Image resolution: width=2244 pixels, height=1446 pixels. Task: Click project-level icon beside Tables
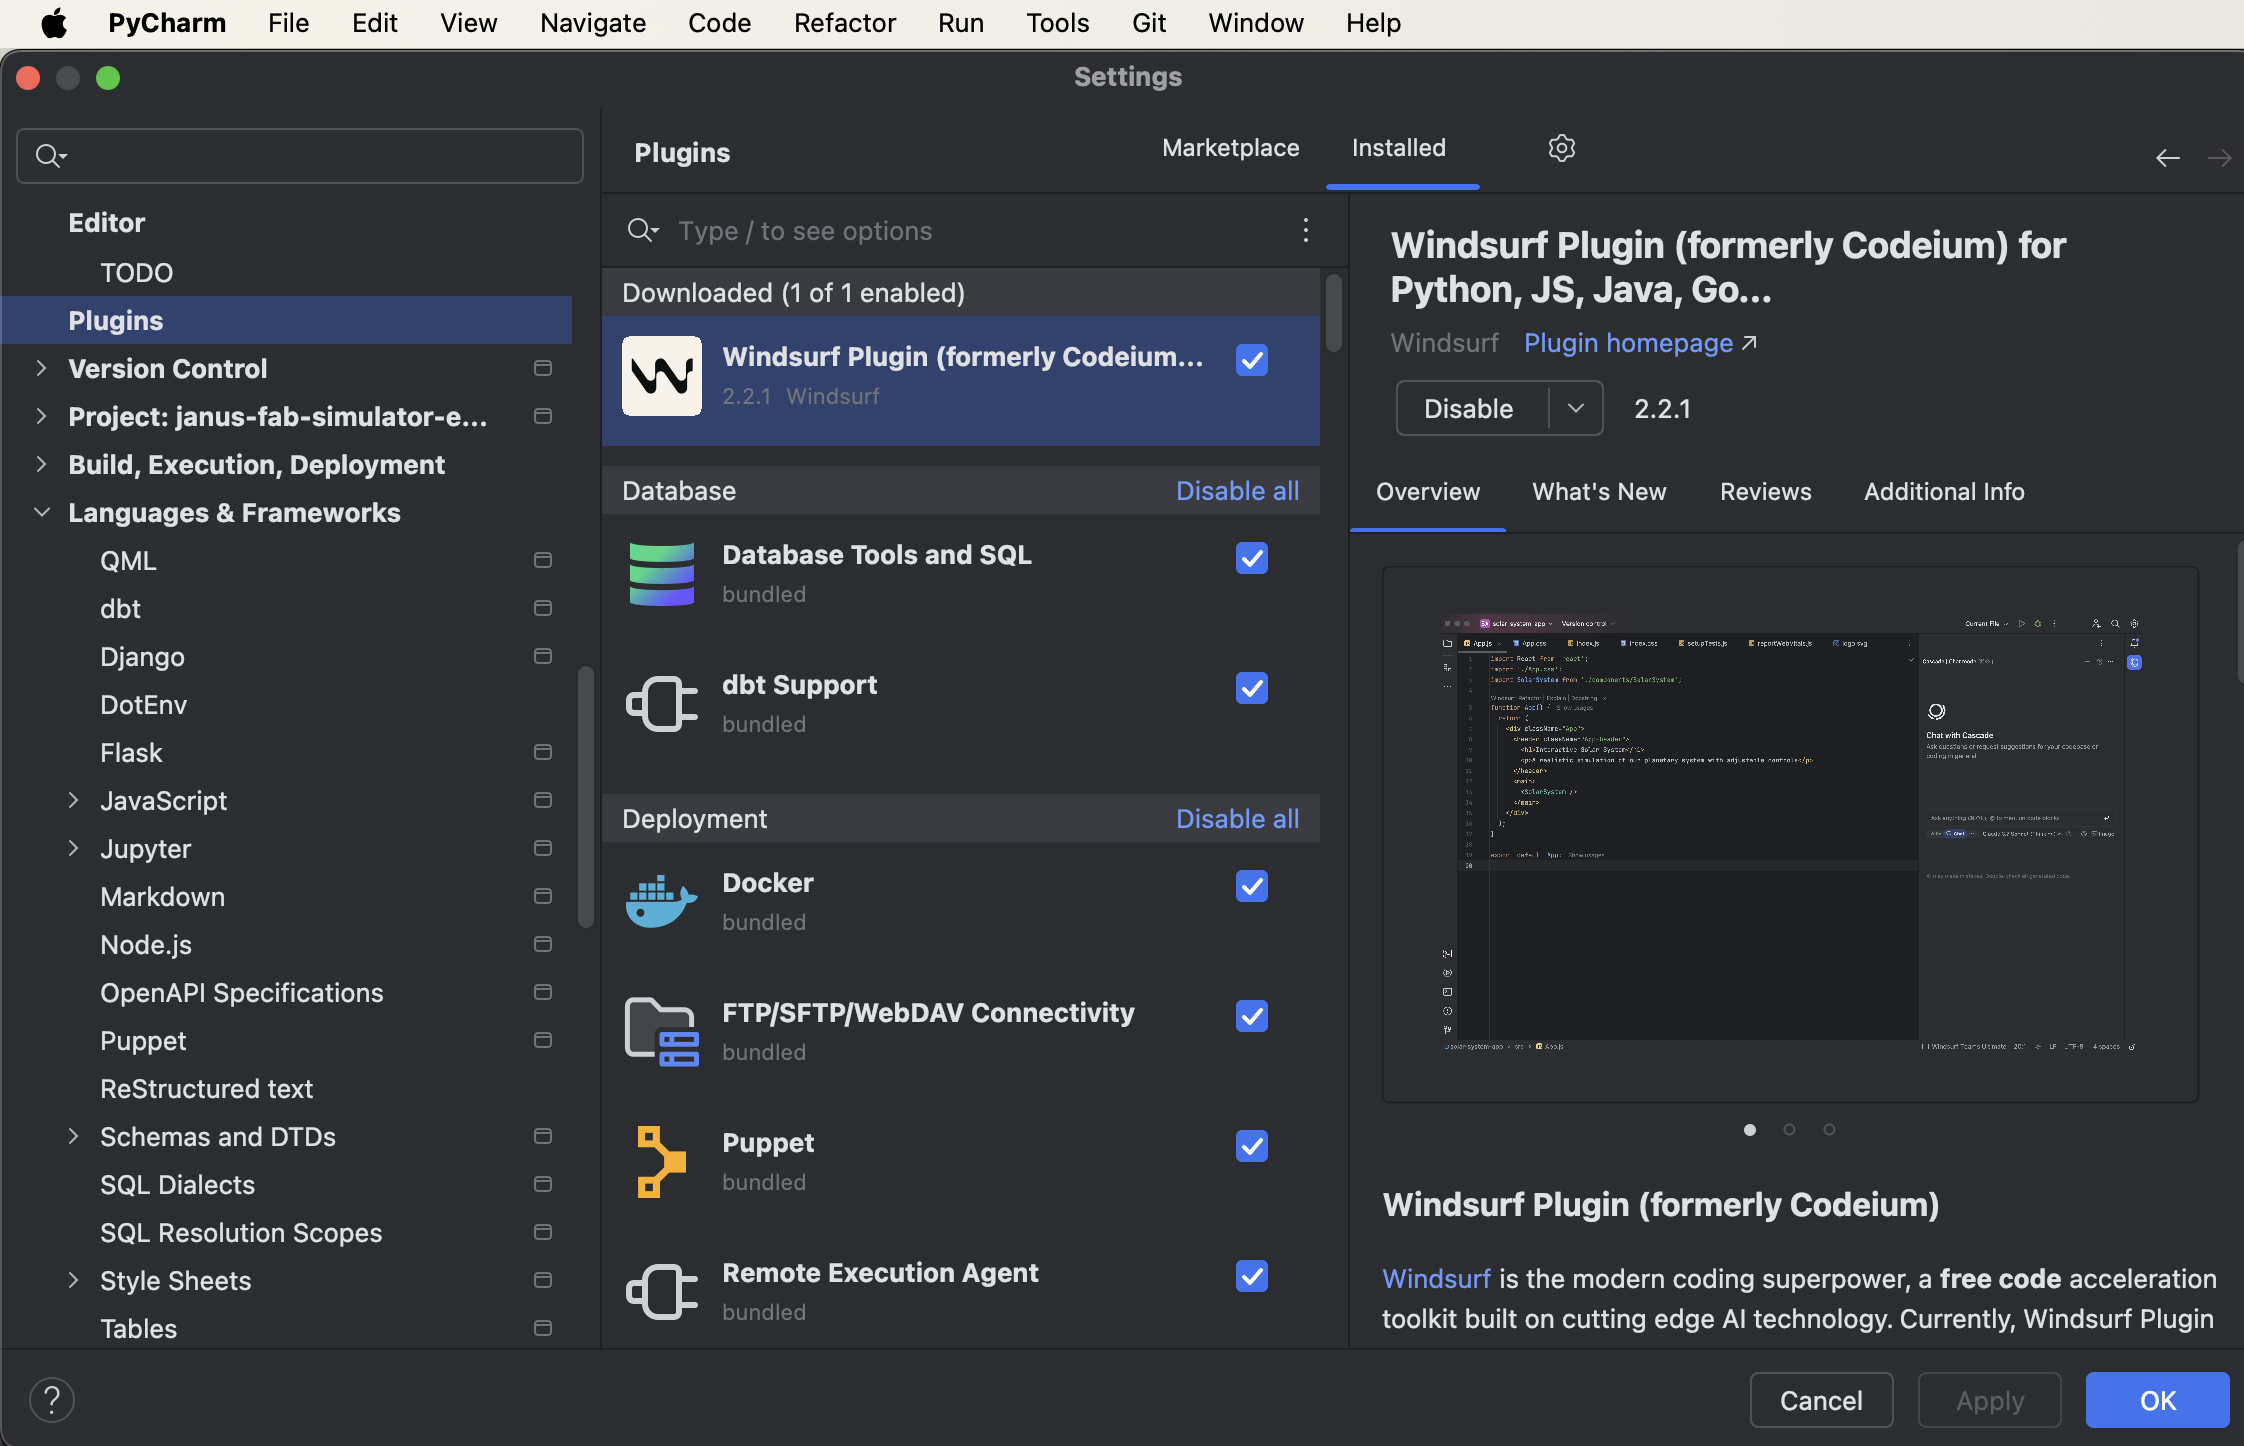pos(543,1329)
